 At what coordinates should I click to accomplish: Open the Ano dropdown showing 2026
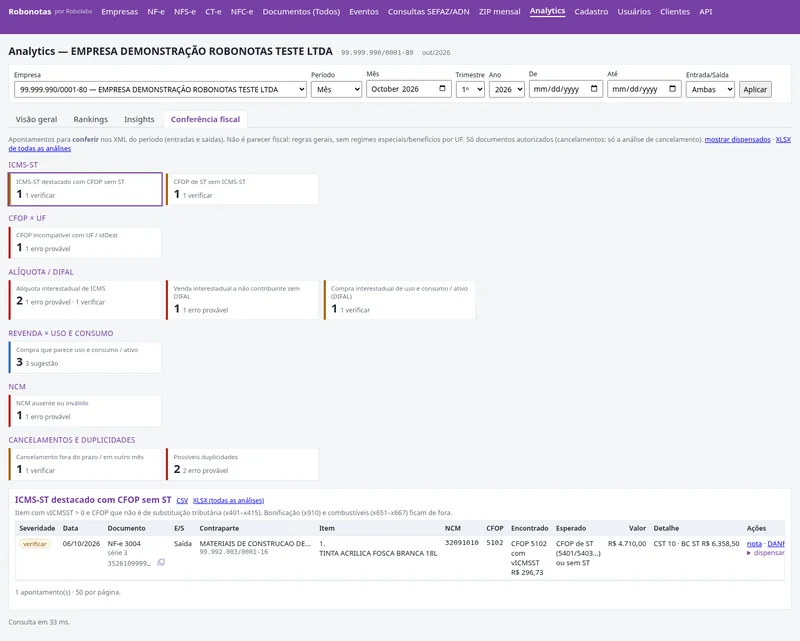(507, 89)
